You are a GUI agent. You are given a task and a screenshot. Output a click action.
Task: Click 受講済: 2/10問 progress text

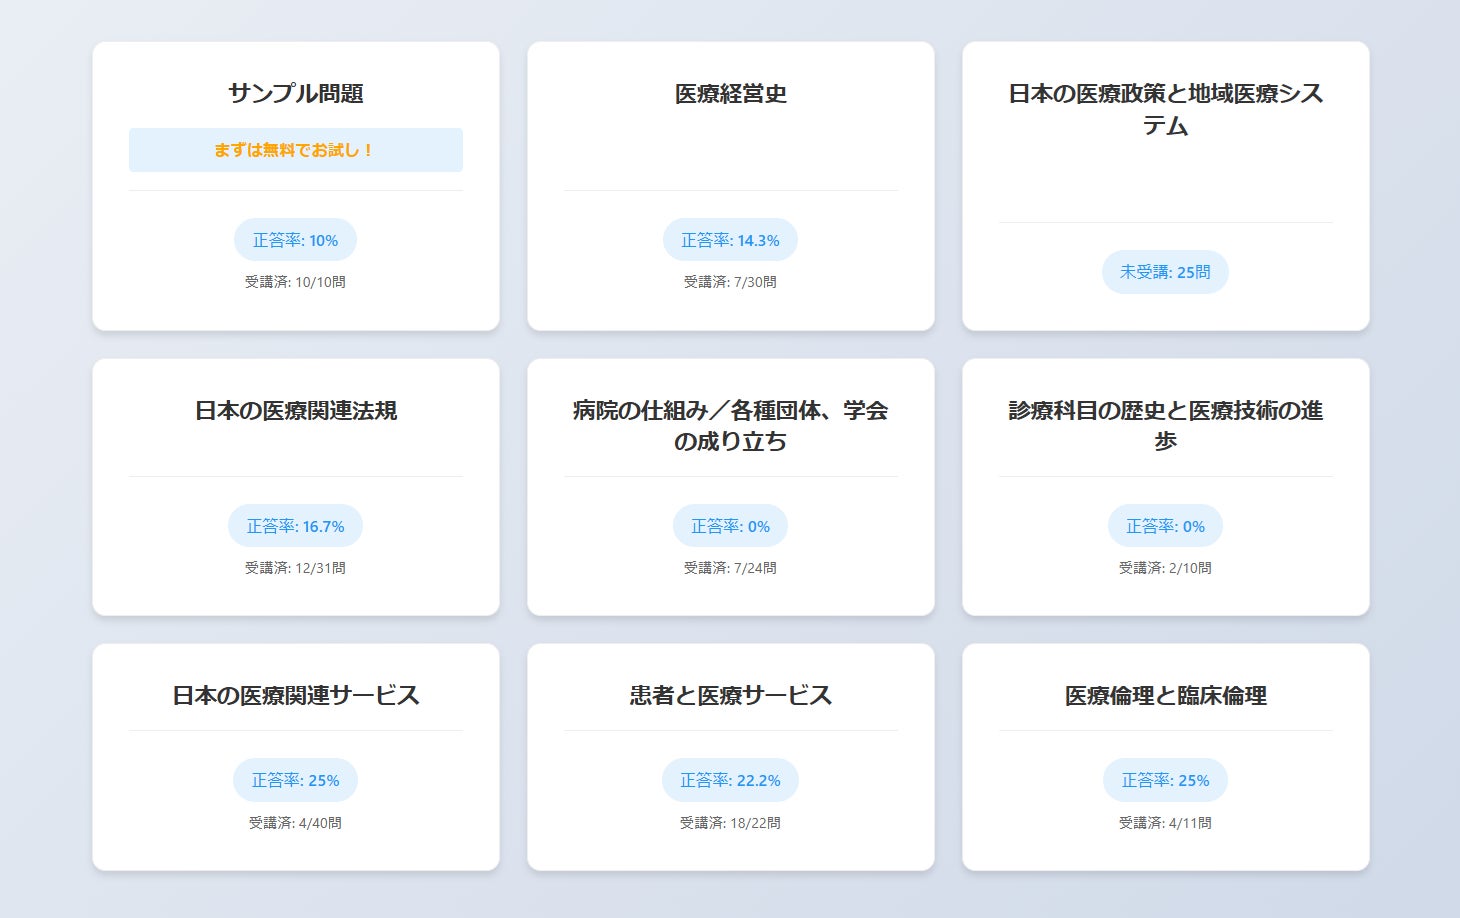tap(1165, 568)
